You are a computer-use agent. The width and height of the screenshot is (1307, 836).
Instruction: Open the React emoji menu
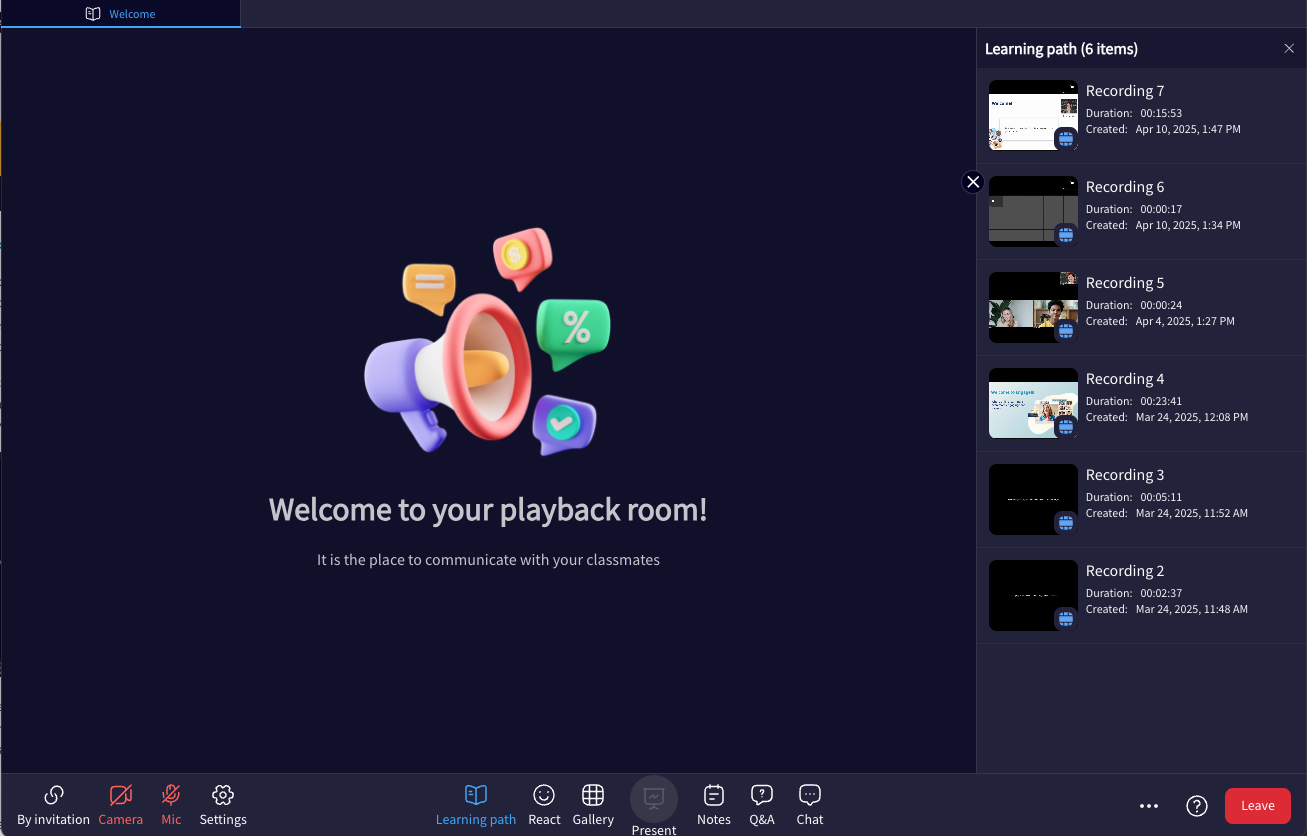point(544,805)
